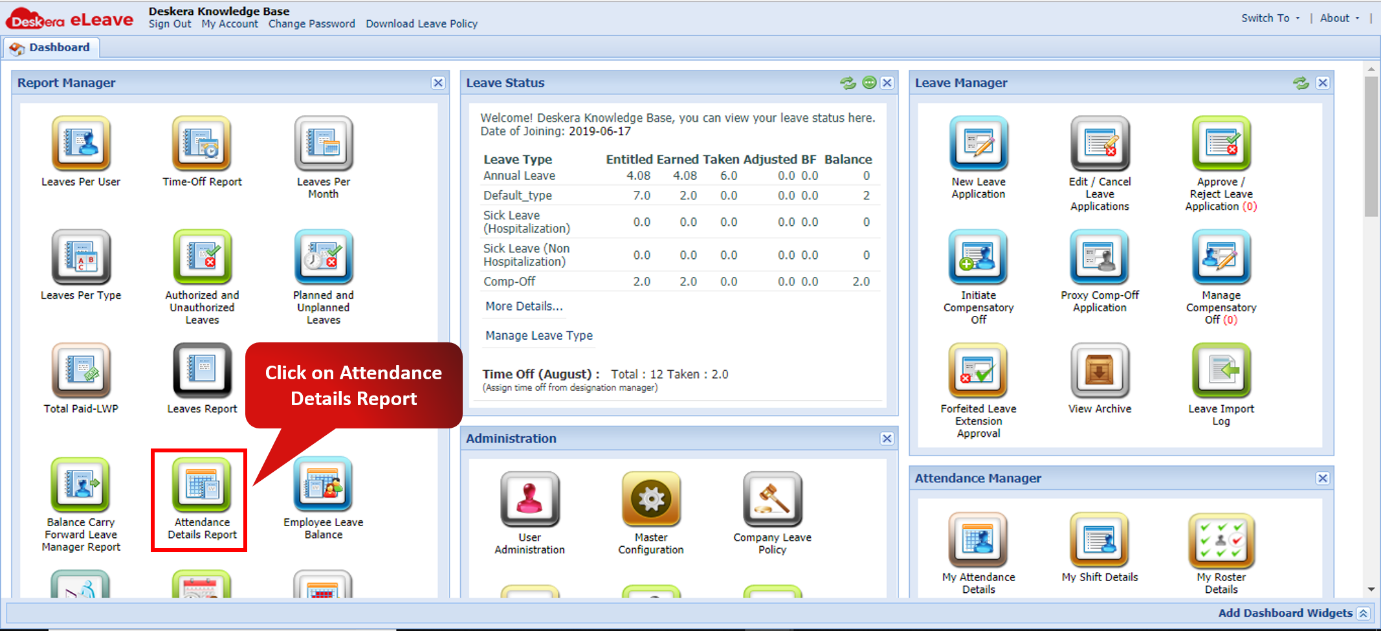Click the Manage Leave Type link

[x=539, y=336]
